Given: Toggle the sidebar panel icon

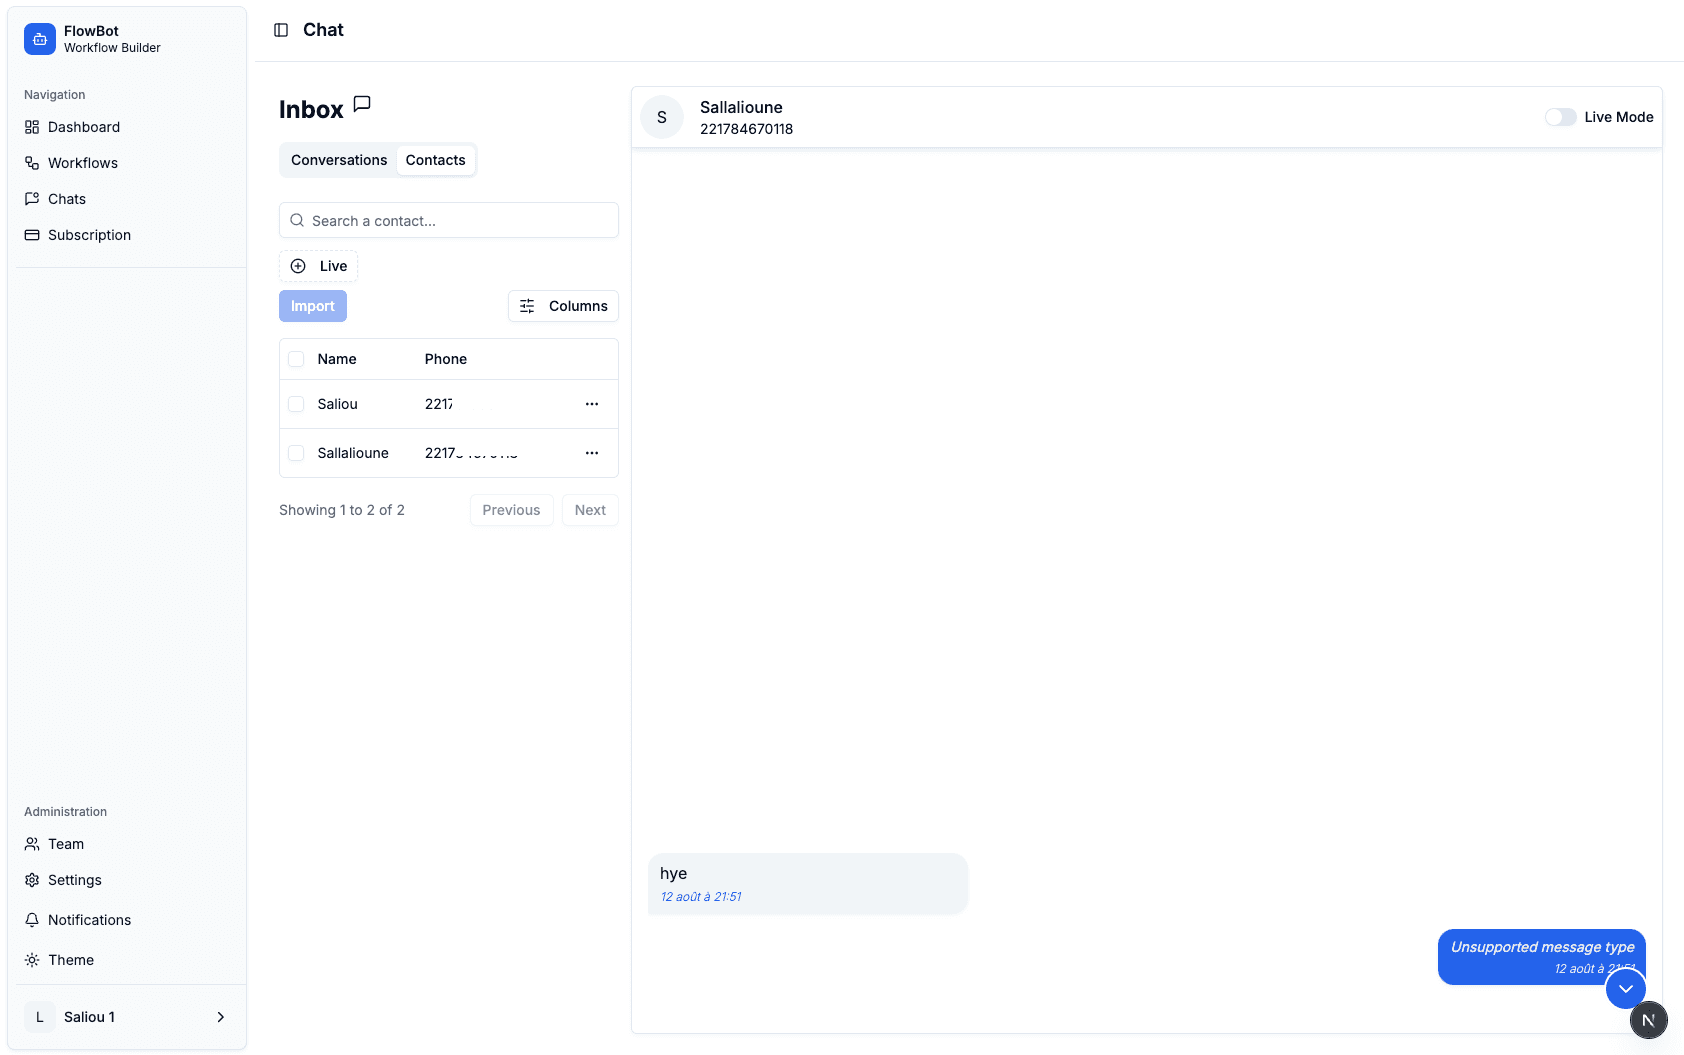Looking at the screenshot, I should coord(281,30).
